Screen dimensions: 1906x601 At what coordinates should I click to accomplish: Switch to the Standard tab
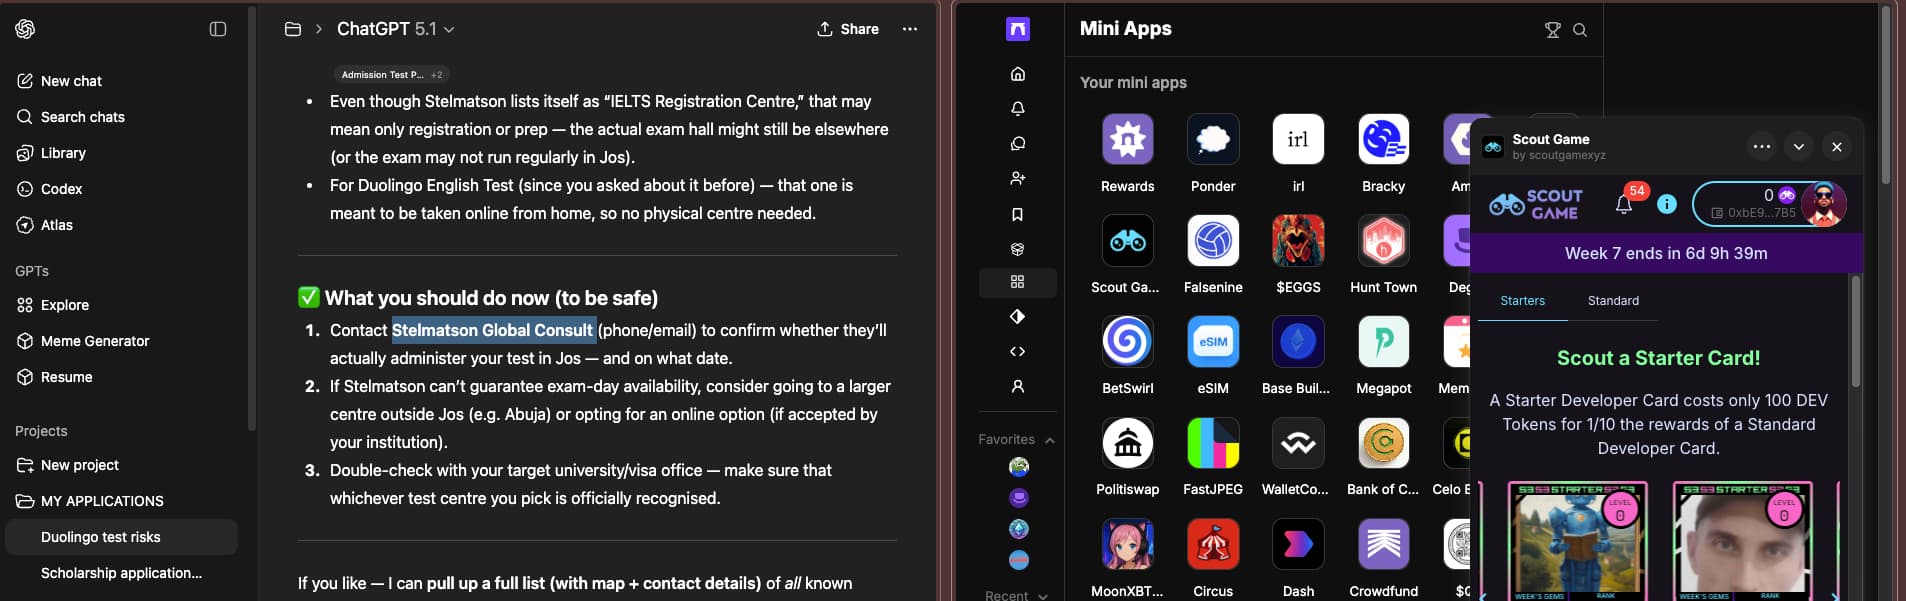point(1613,301)
